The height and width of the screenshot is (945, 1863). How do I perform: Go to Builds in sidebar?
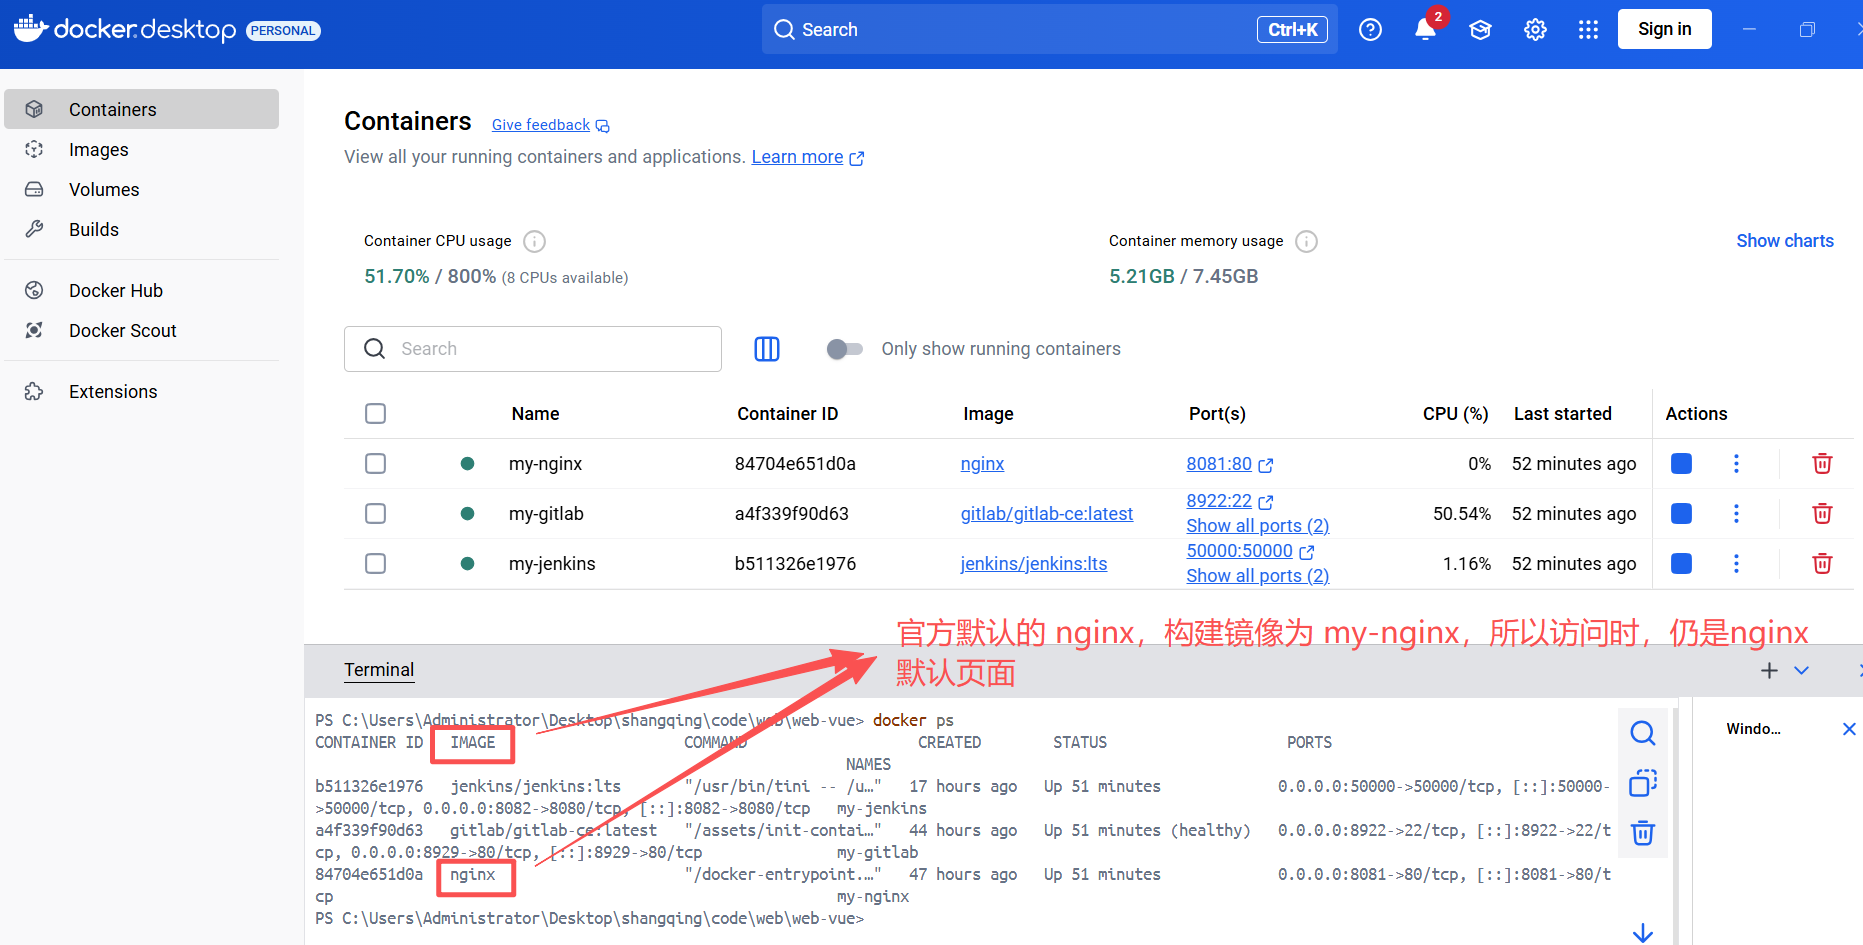[141, 229]
